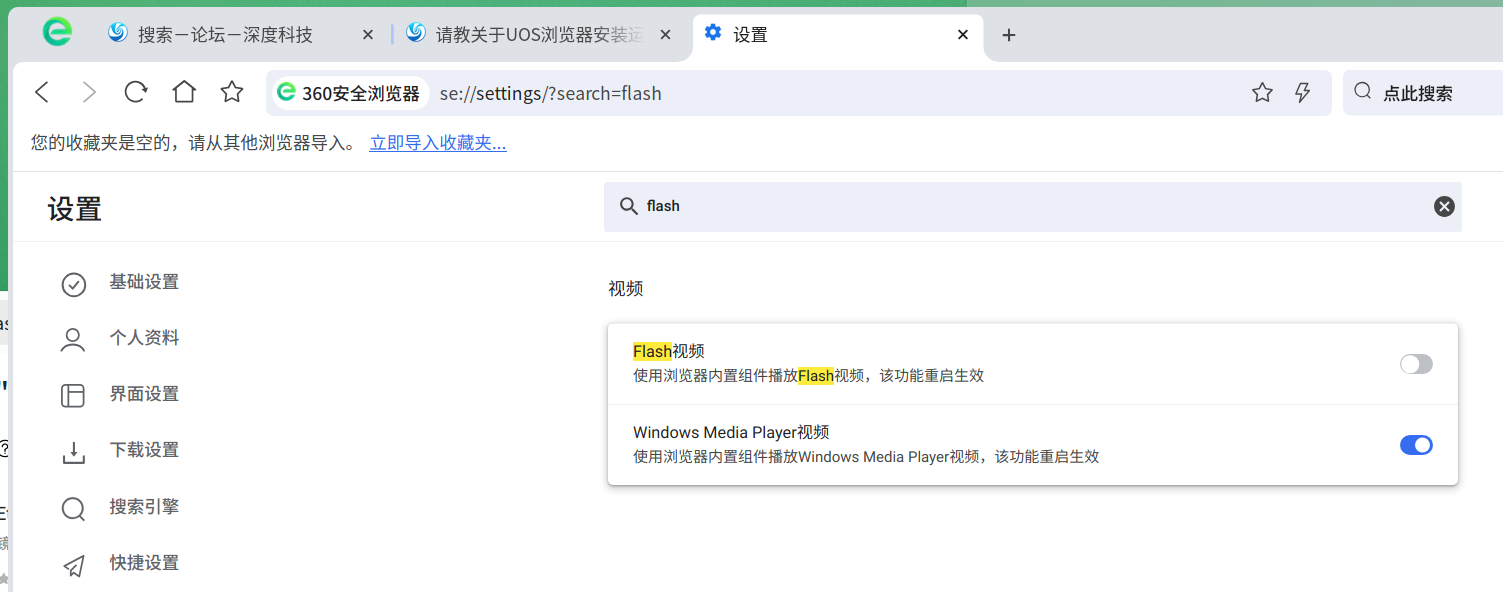Enable the Flash视频 toggle
This screenshot has width=1503, height=592.
[x=1416, y=364]
